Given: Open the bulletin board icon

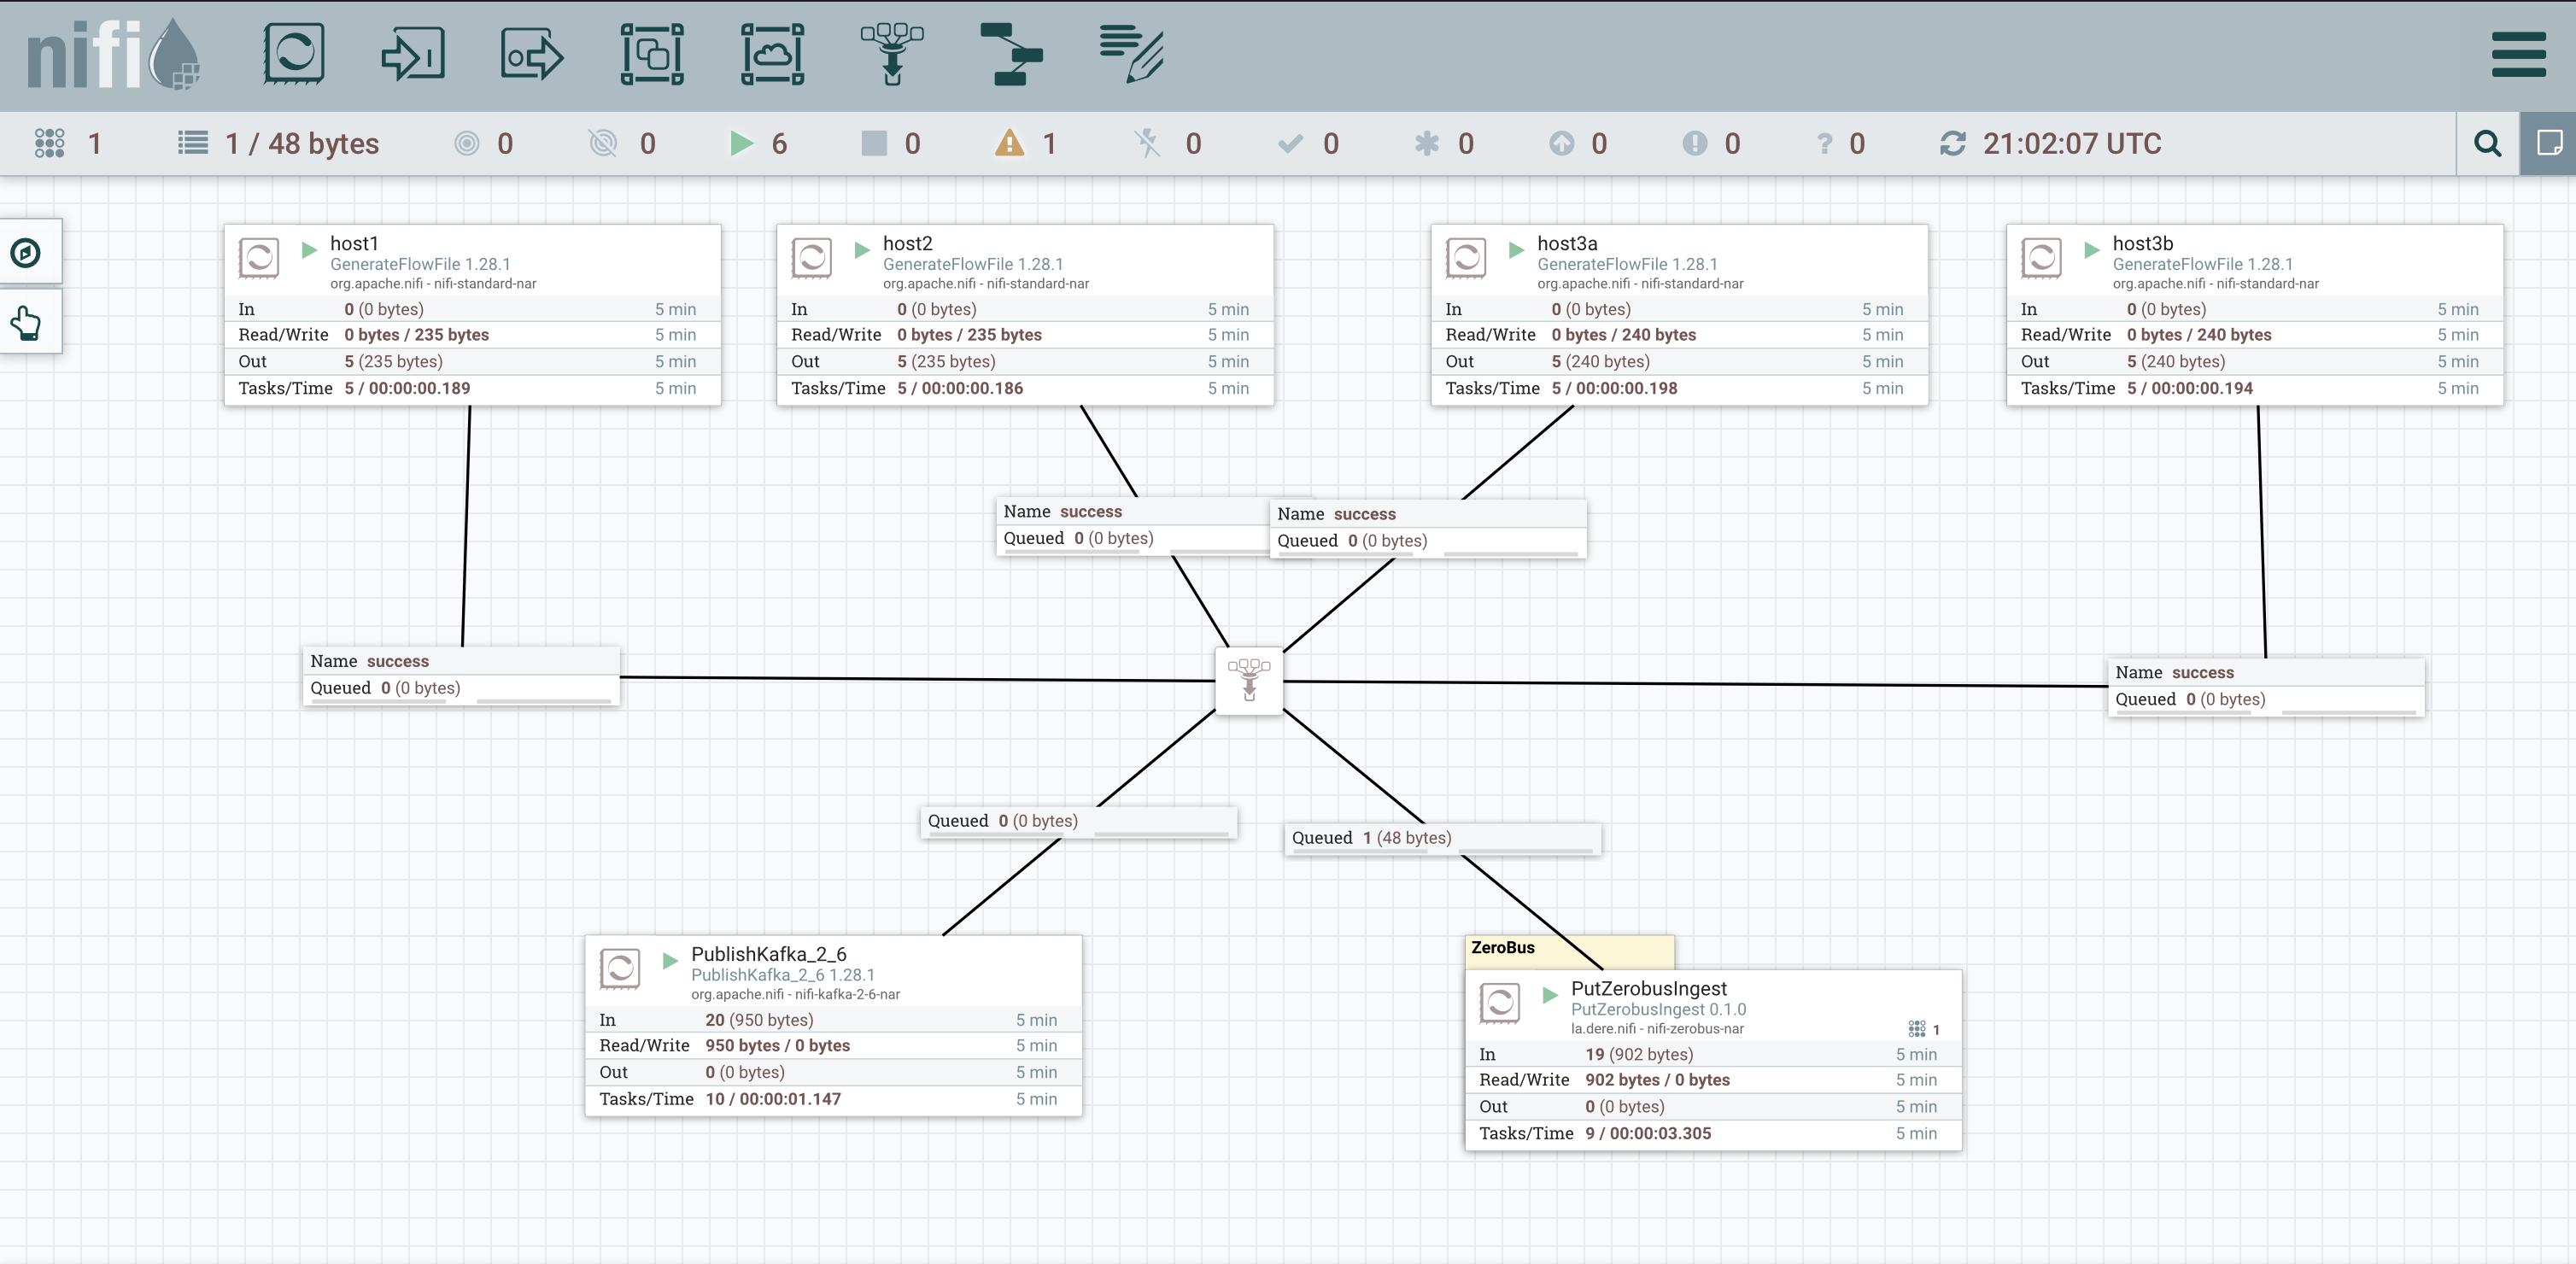Looking at the screenshot, I should tap(2548, 144).
